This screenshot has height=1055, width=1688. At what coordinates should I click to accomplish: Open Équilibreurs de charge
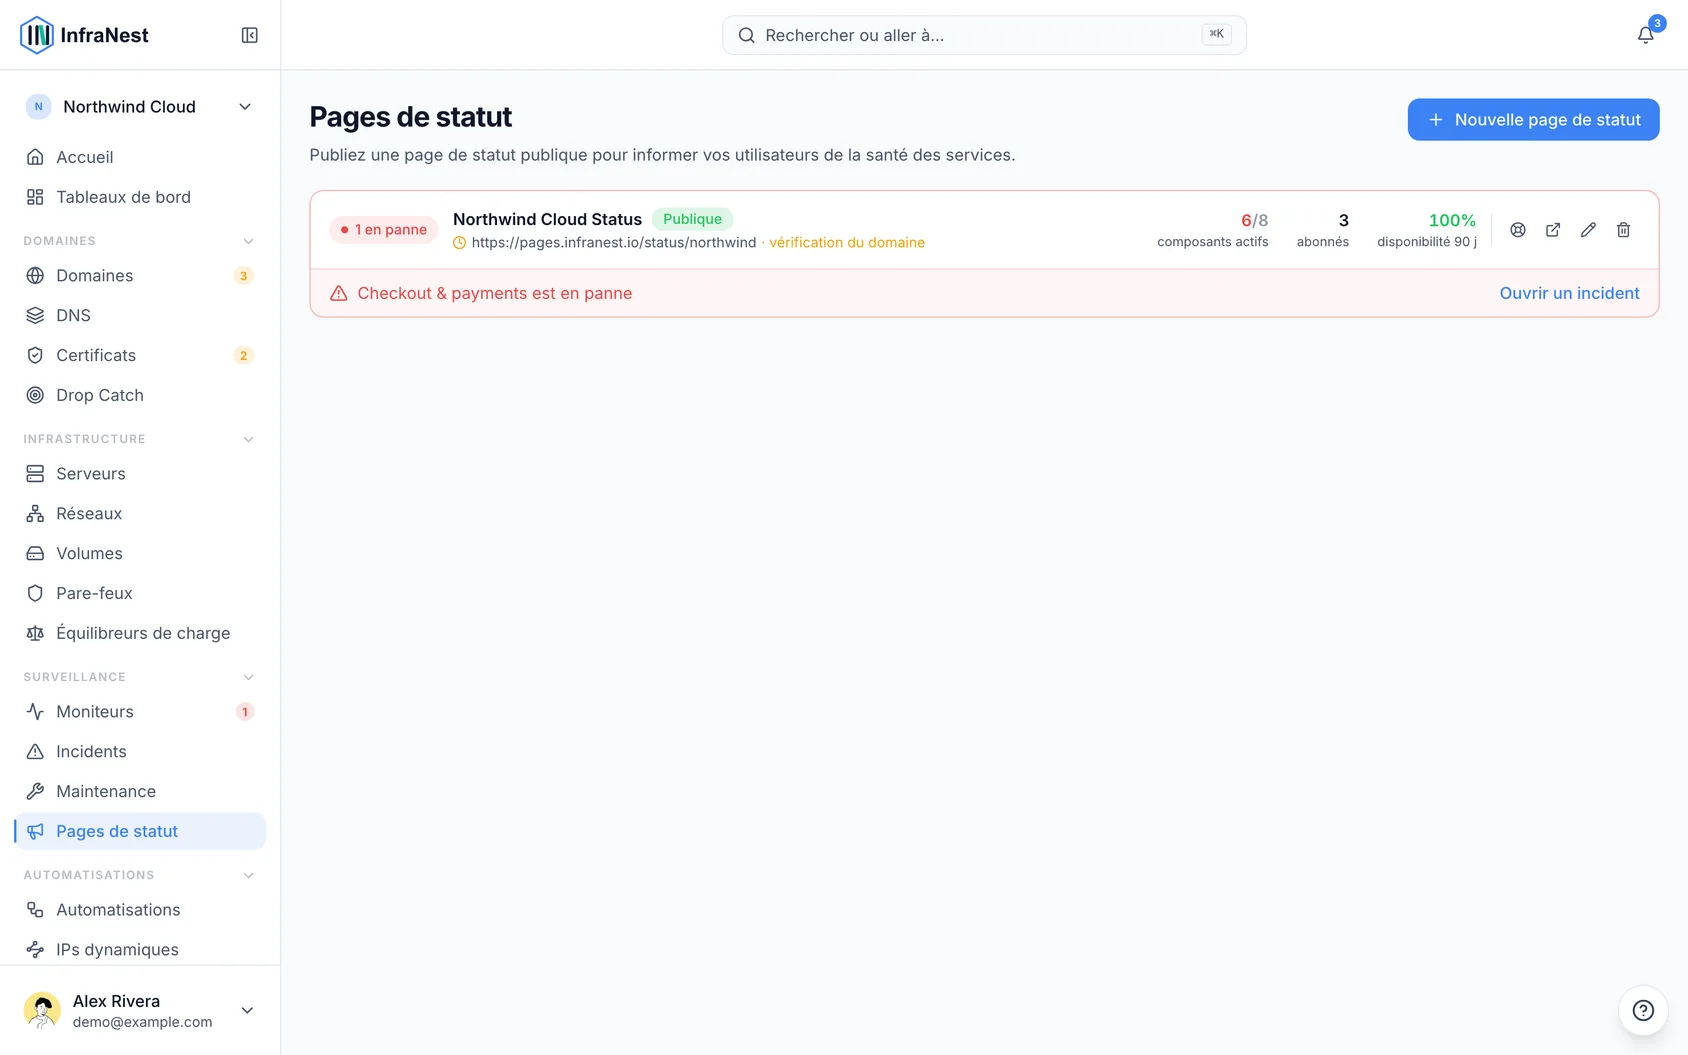tap(140, 633)
